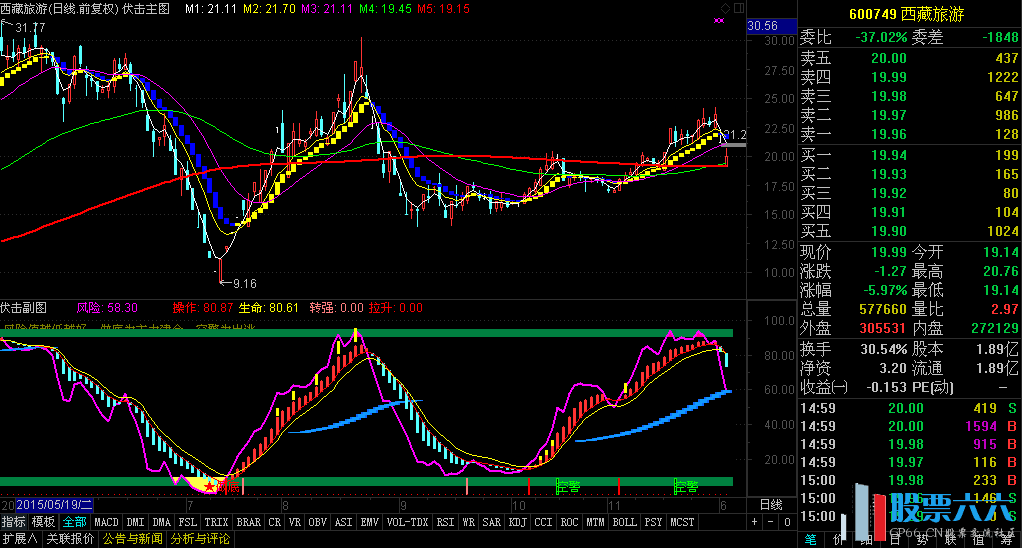Click the 伏击主图 chart title label
The height and width of the screenshot is (548, 1022).
click(145, 8)
